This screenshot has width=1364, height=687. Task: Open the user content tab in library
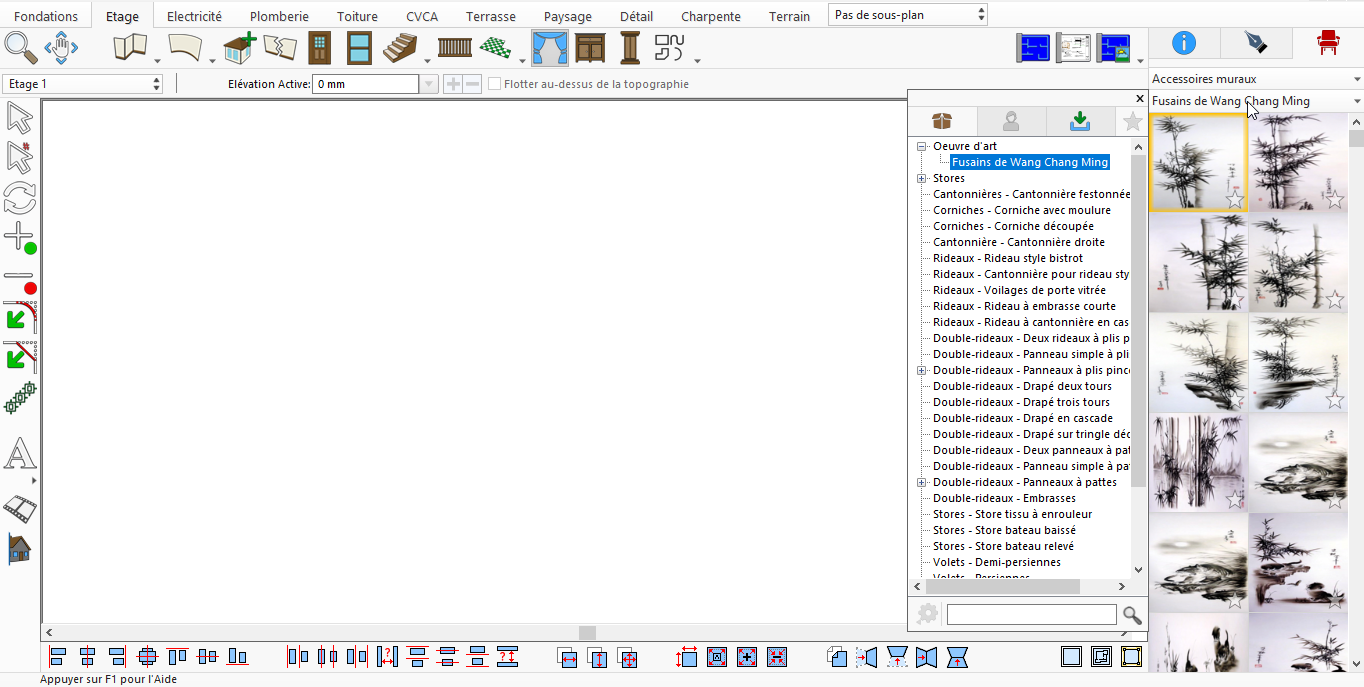click(1011, 121)
